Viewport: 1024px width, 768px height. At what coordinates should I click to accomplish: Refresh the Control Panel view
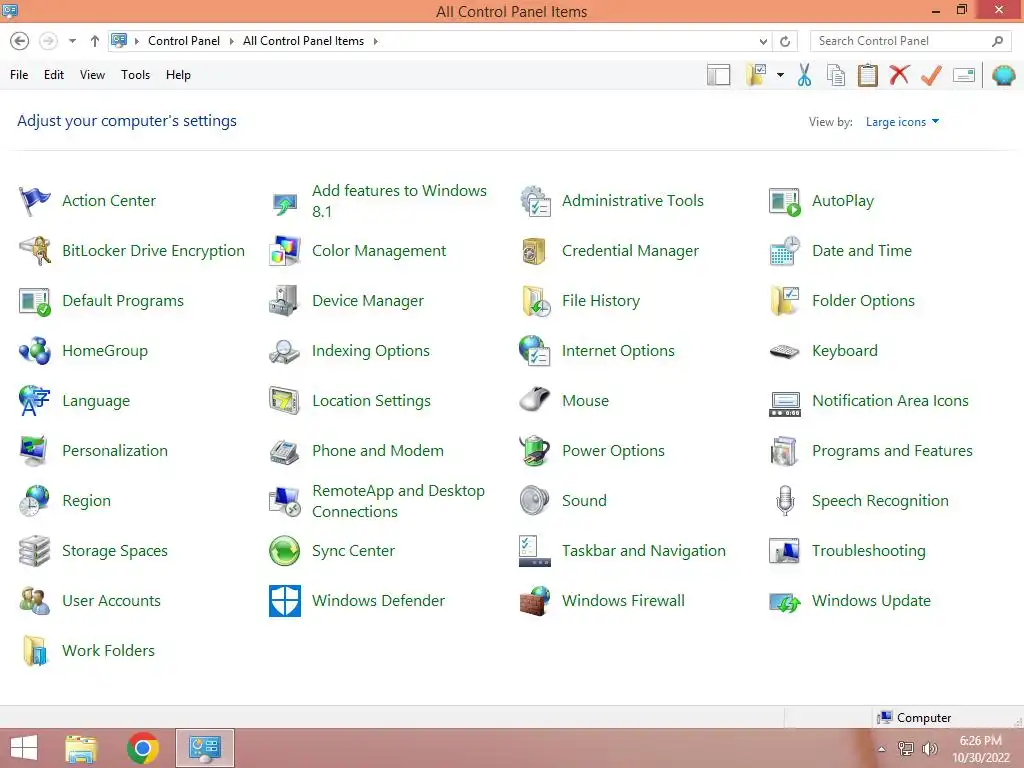785,41
